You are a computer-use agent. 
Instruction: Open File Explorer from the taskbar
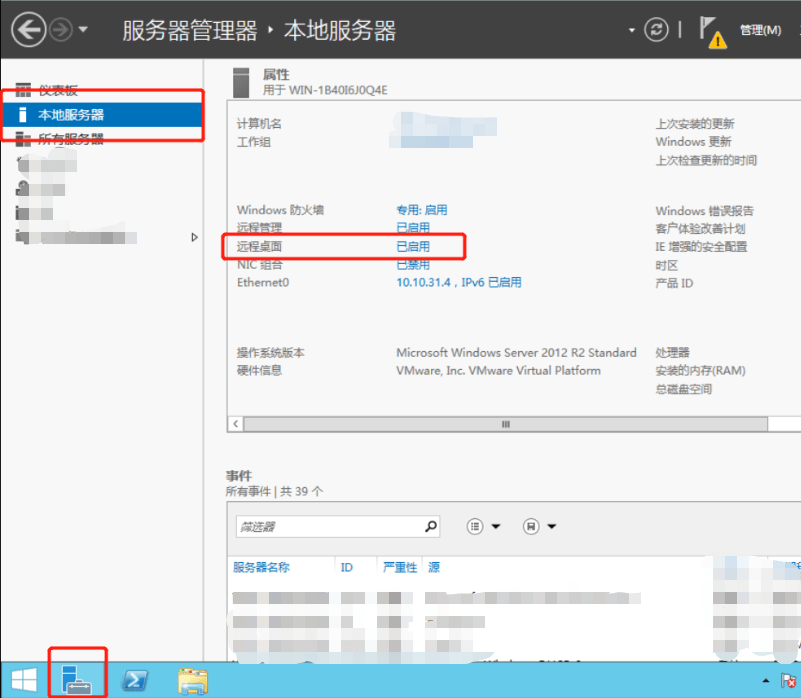pos(193,682)
